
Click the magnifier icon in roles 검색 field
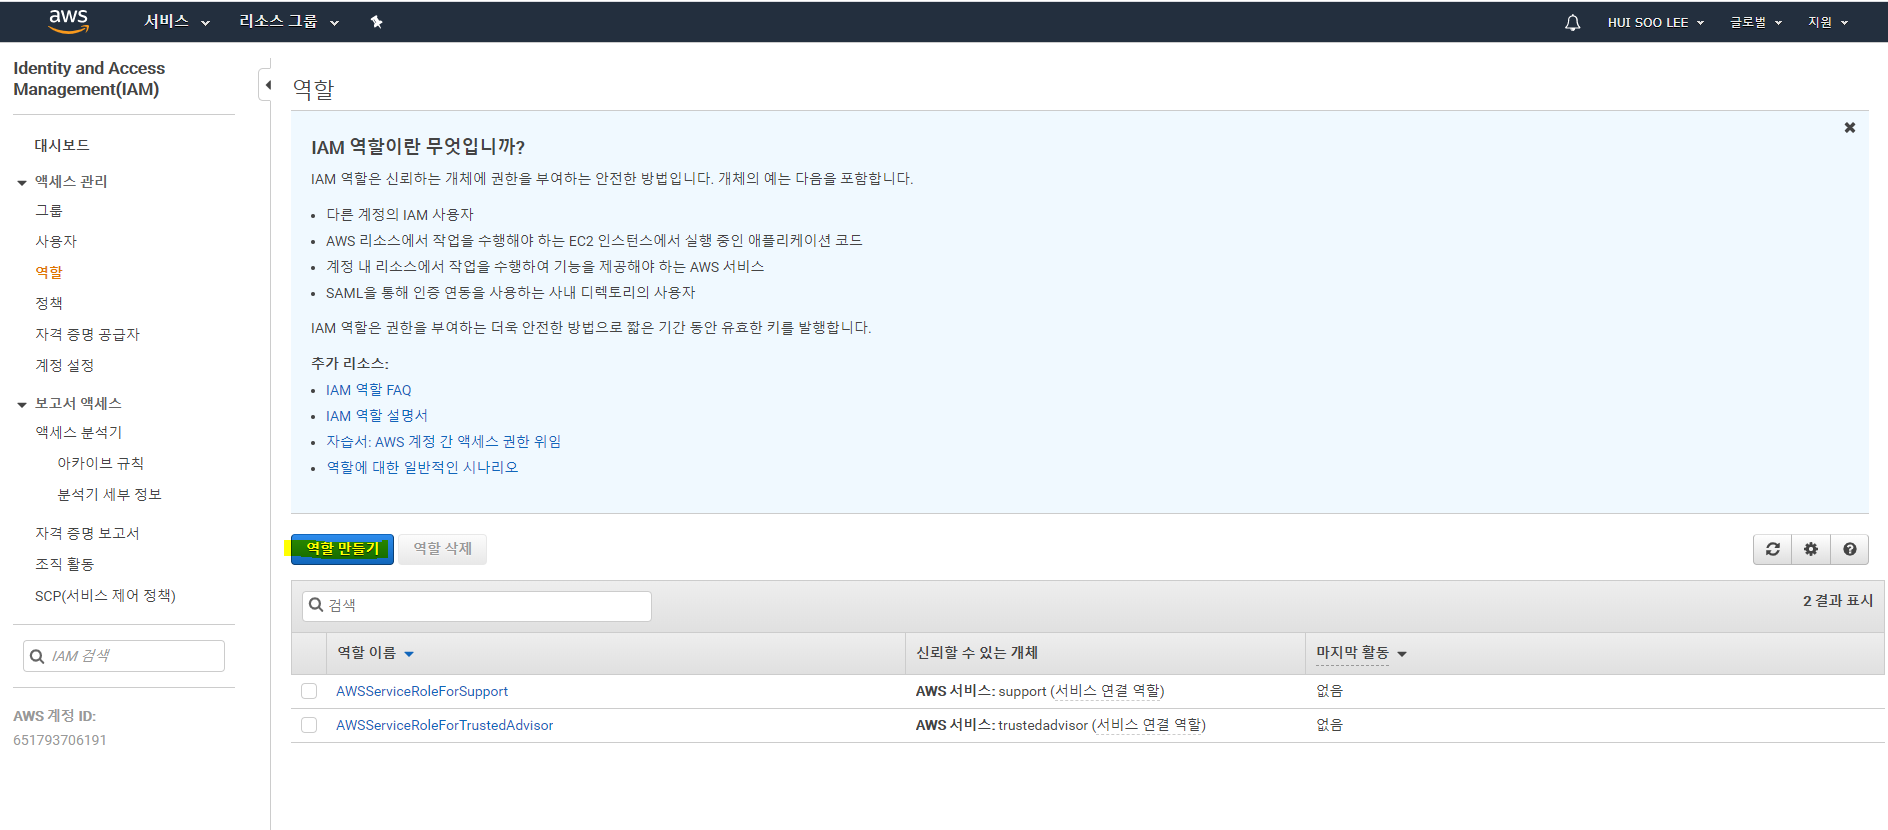tap(316, 605)
